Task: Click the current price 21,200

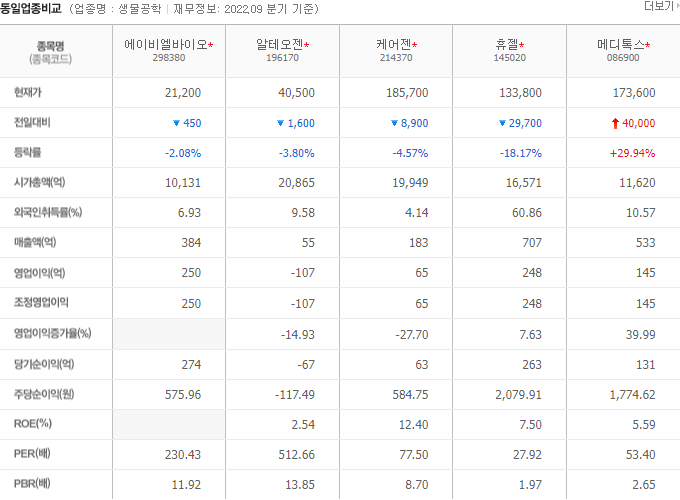Action: click(183, 93)
